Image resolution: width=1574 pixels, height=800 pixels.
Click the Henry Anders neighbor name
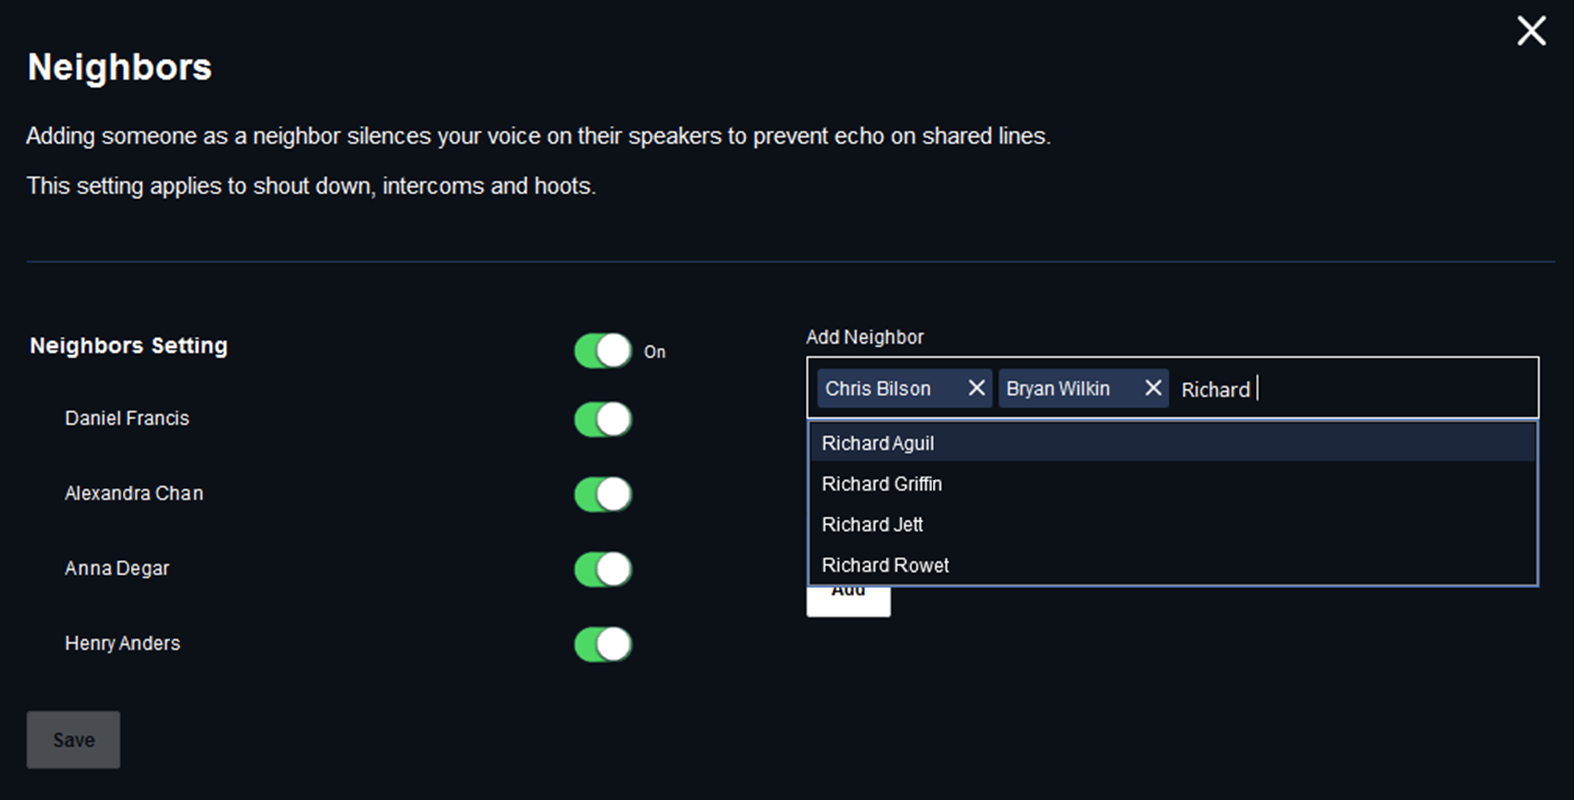[x=123, y=643]
